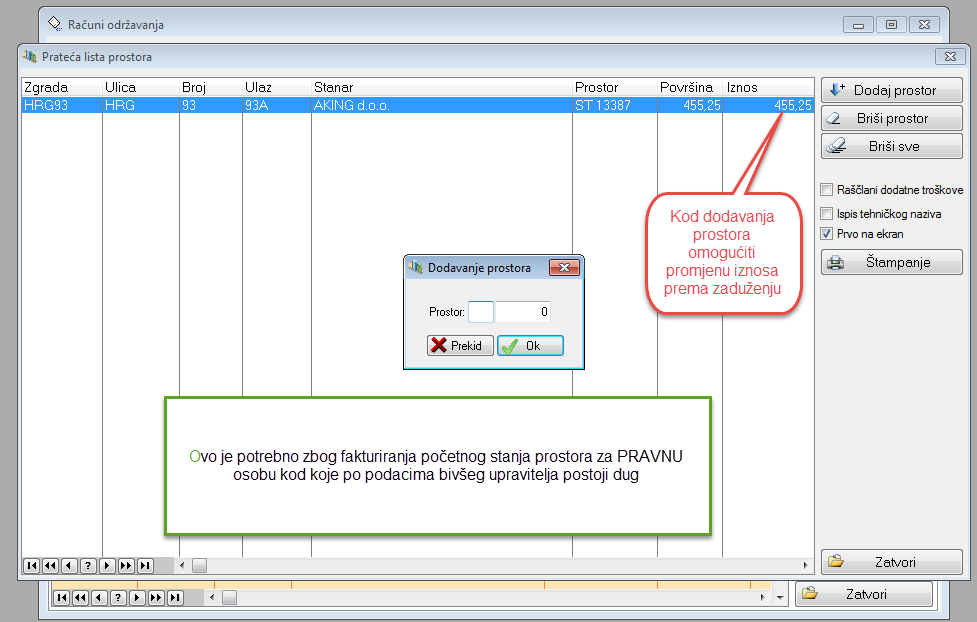
Task: Enable Ispis tehničkog naziva checkbox
Action: click(x=827, y=214)
